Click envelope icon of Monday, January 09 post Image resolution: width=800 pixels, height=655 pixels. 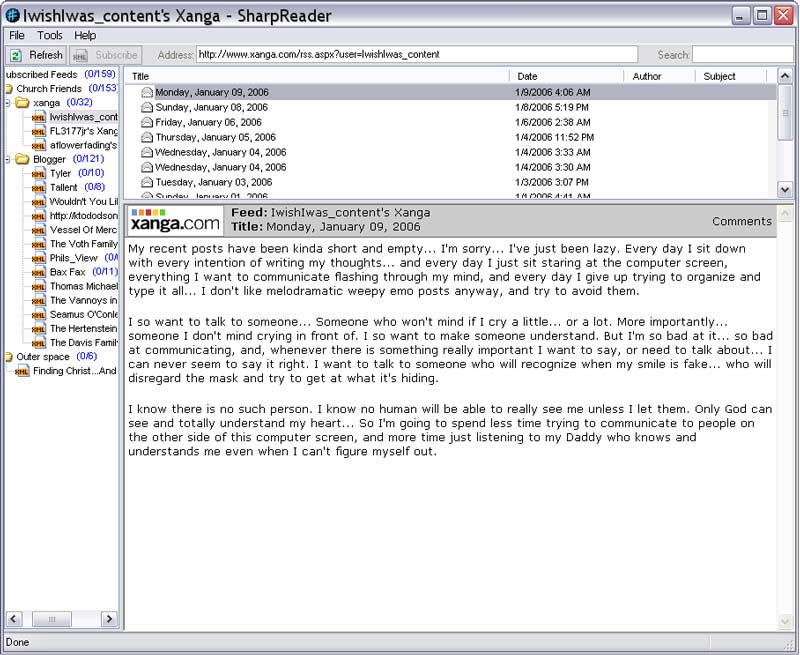coord(147,92)
